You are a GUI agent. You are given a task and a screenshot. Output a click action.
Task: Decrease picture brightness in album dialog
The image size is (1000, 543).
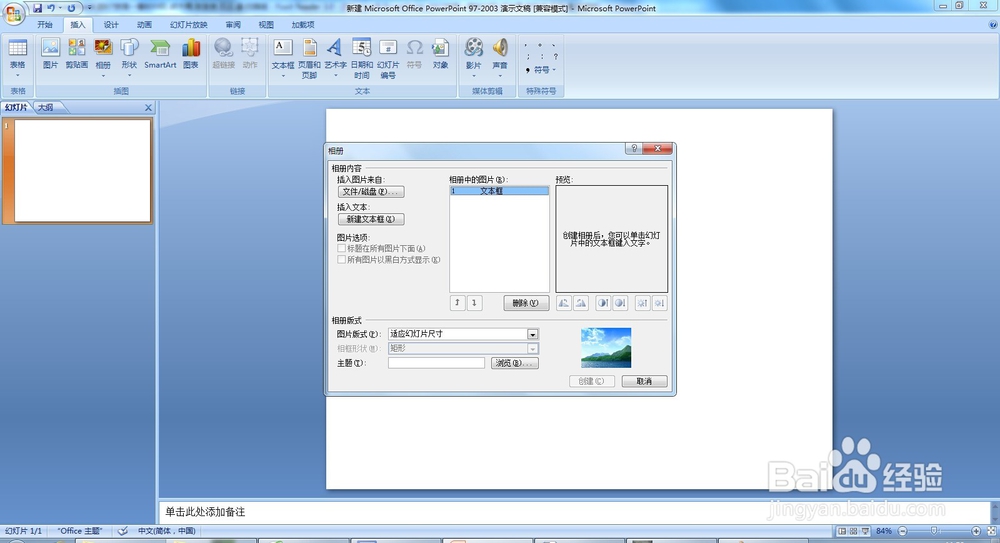[659, 303]
